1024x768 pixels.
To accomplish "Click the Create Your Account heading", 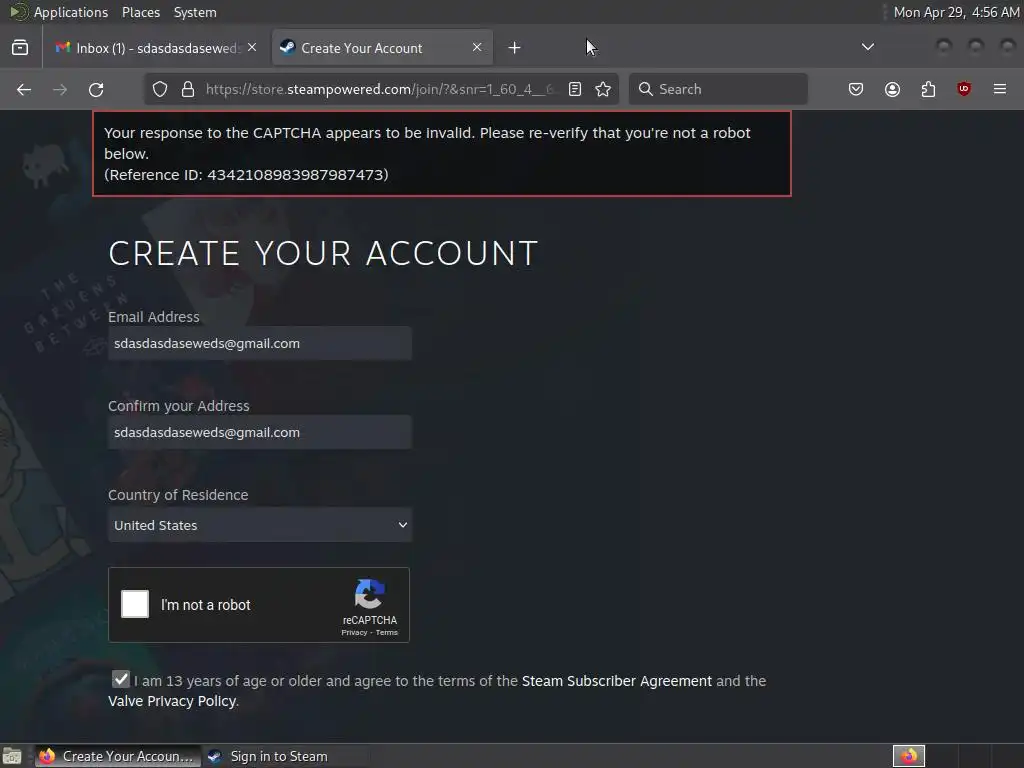I will 323,253.
